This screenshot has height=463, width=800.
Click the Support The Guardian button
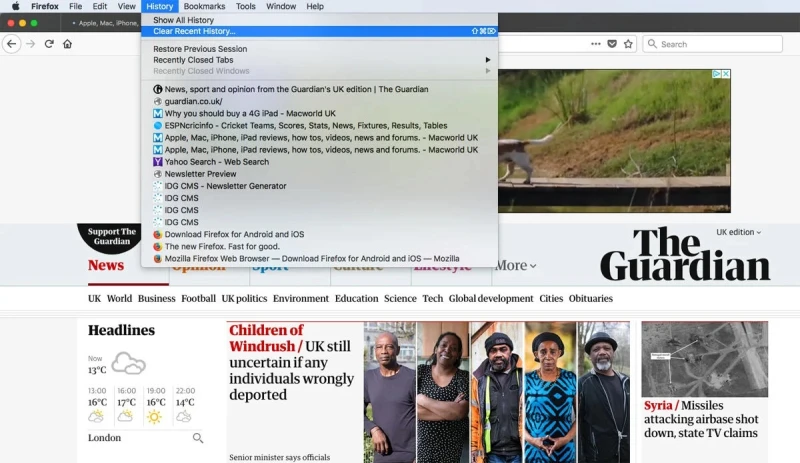coord(111,236)
